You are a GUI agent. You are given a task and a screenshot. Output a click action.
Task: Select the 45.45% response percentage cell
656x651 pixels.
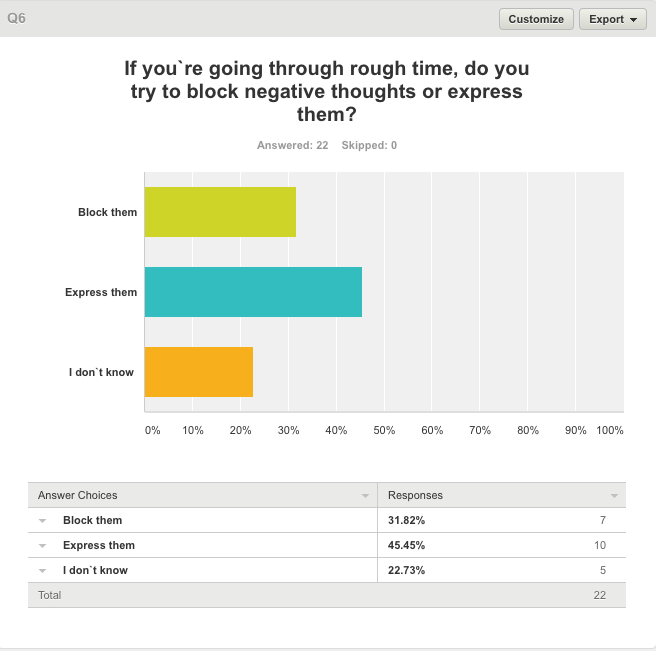coord(405,546)
